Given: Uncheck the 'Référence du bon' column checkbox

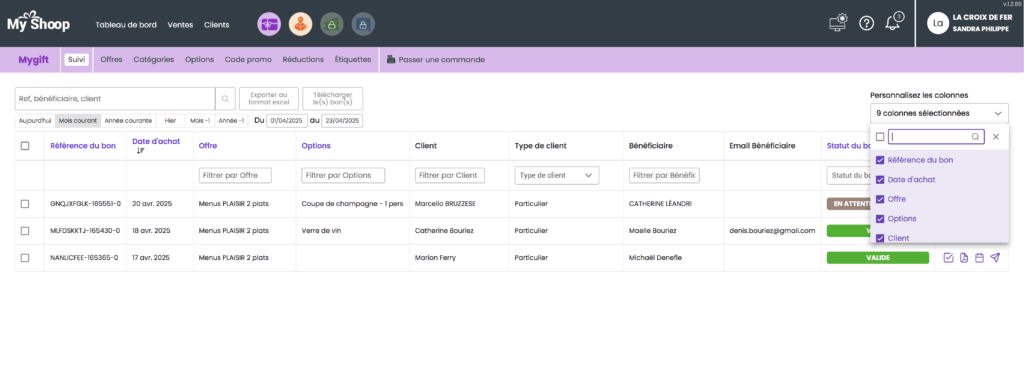Looking at the screenshot, I should pyautogui.click(x=880, y=160).
